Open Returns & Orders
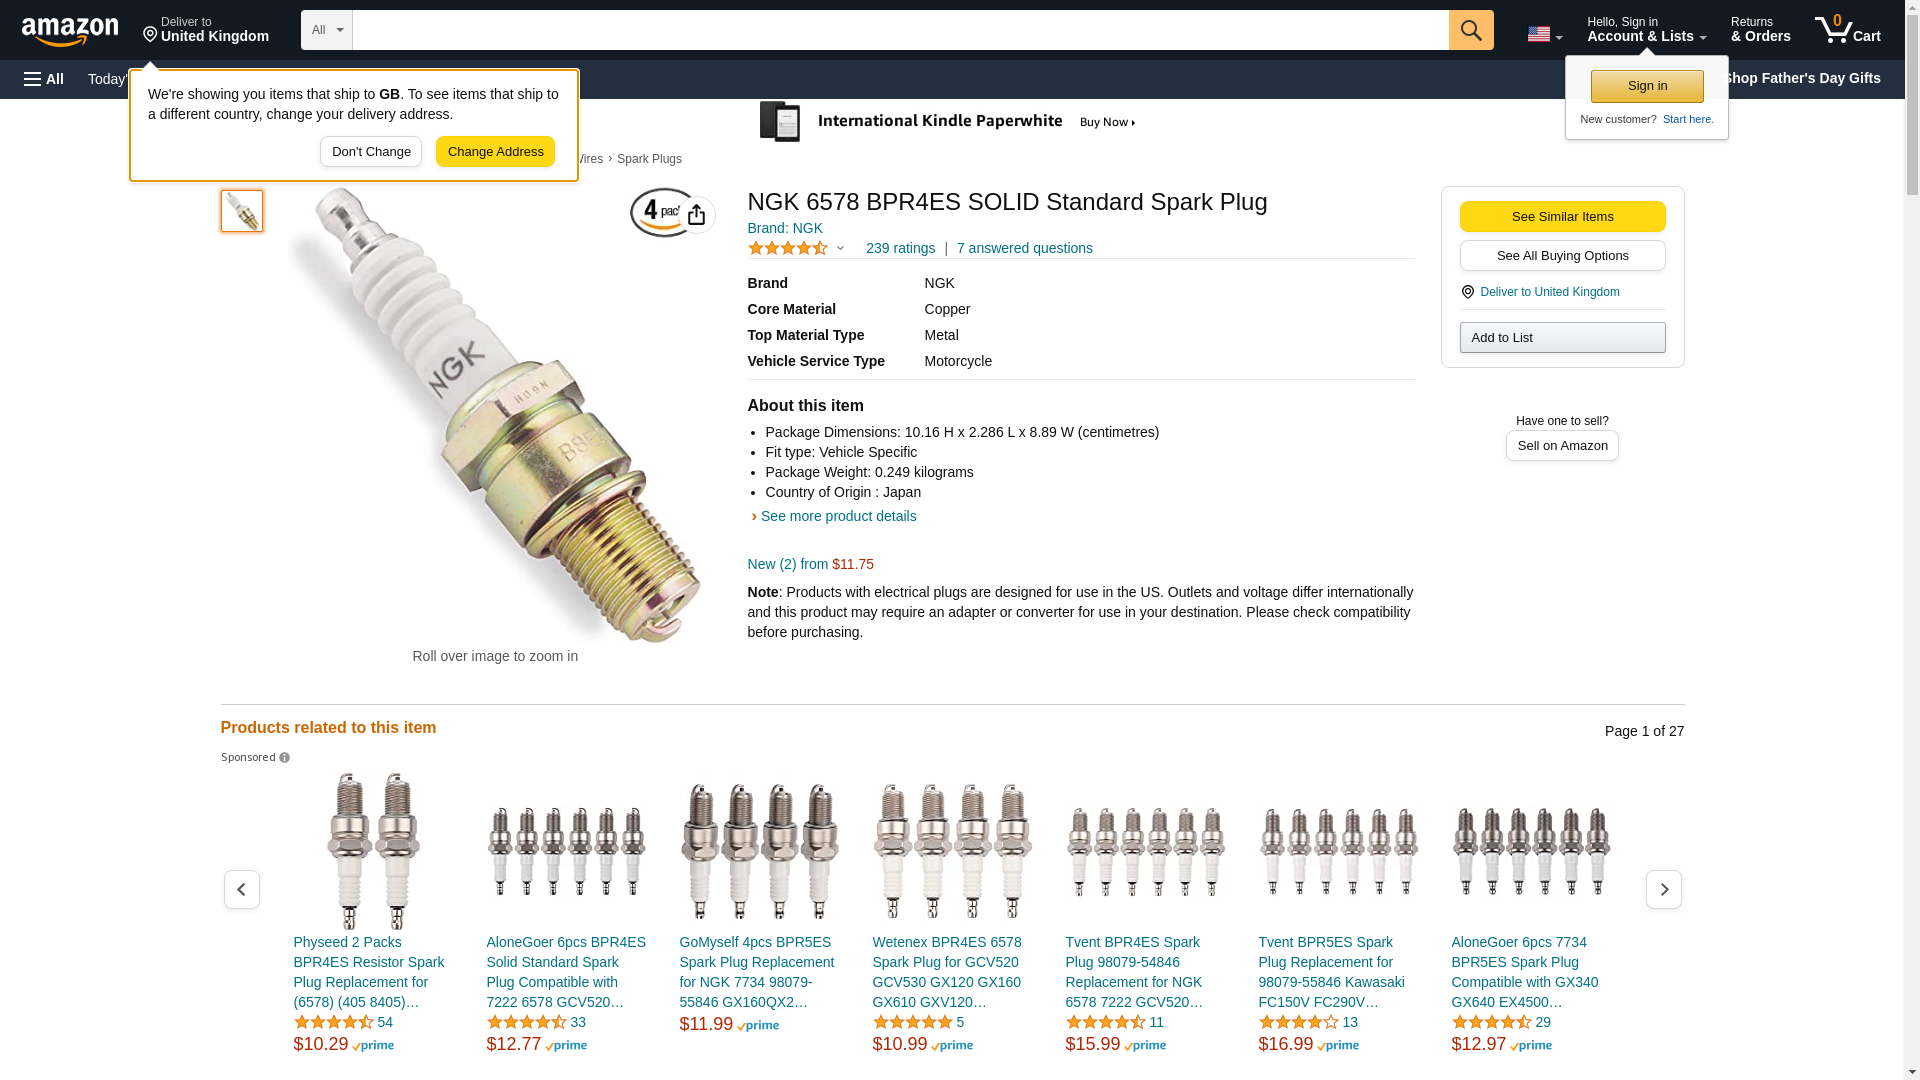The height and width of the screenshot is (1080, 1920). pos(1760,30)
